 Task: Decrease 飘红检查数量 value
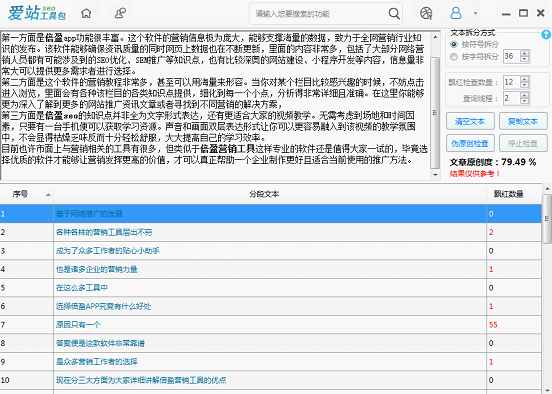pyautogui.click(x=525, y=85)
